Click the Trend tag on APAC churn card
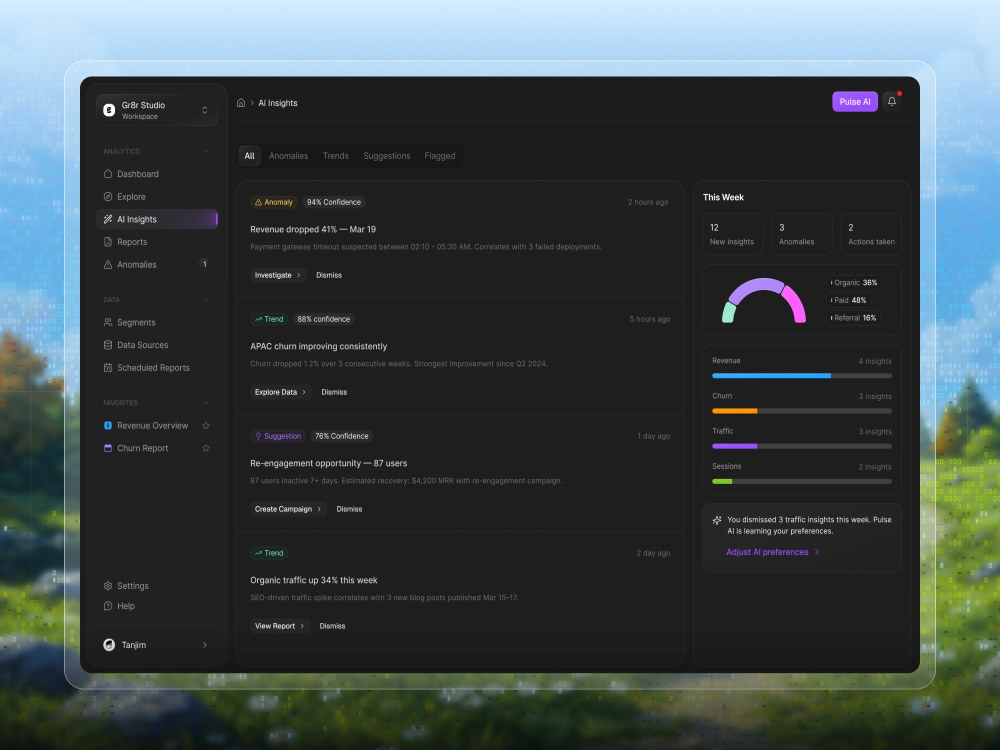The height and width of the screenshot is (750, 1000). click(269, 319)
